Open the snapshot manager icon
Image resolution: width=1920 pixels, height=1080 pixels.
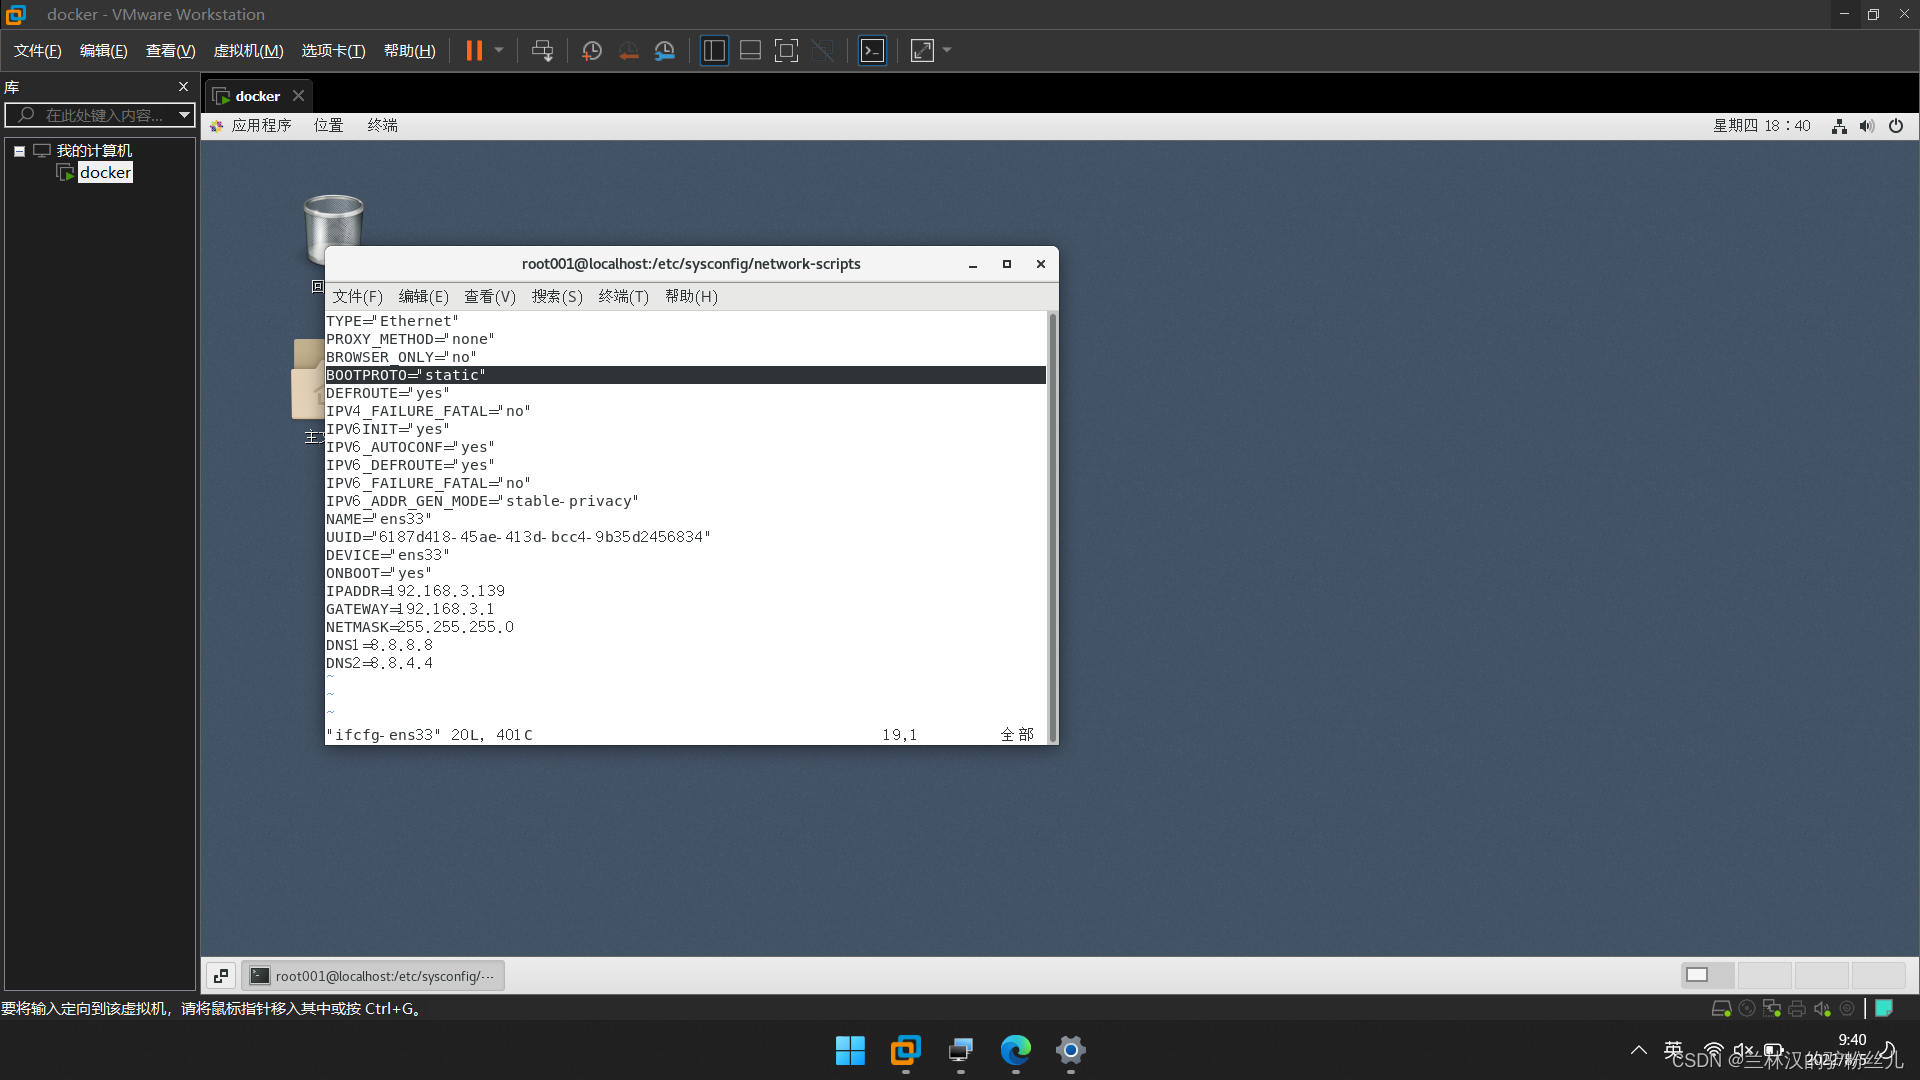(x=665, y=51)
